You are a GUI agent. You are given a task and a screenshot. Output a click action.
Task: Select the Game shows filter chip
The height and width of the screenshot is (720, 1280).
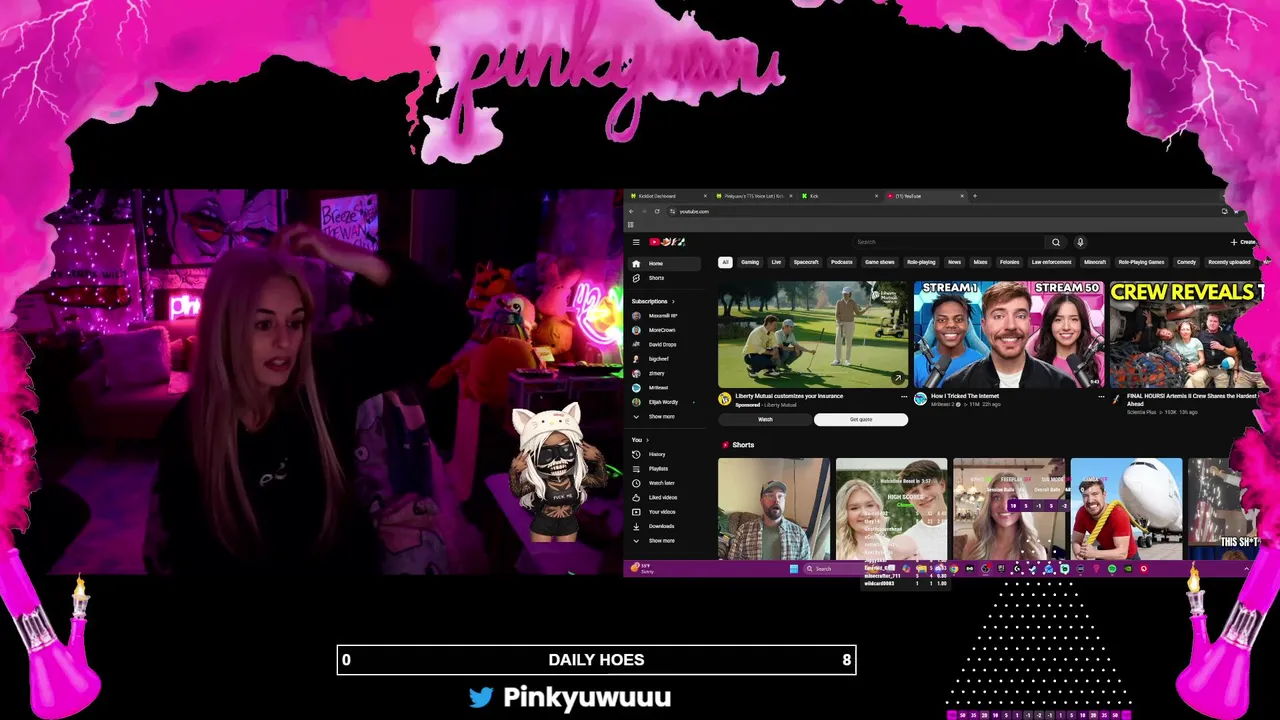[880, 262]
